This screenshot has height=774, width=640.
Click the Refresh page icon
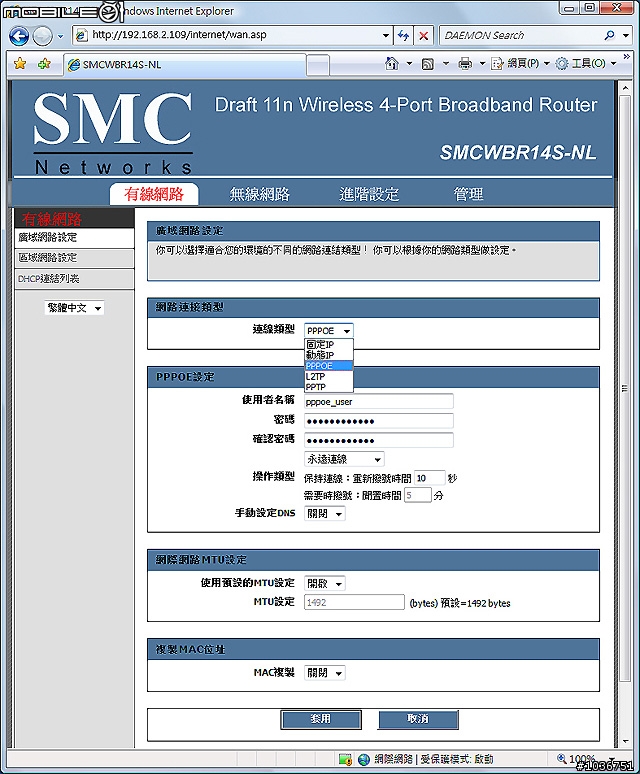click(x=404, y=36)
